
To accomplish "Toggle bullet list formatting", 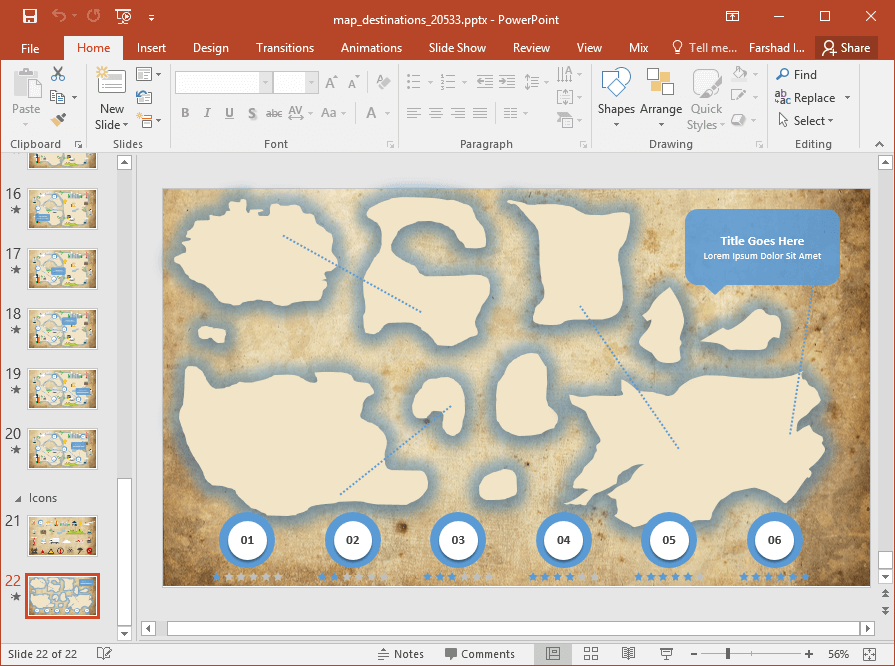I will (x=414, y=82).
